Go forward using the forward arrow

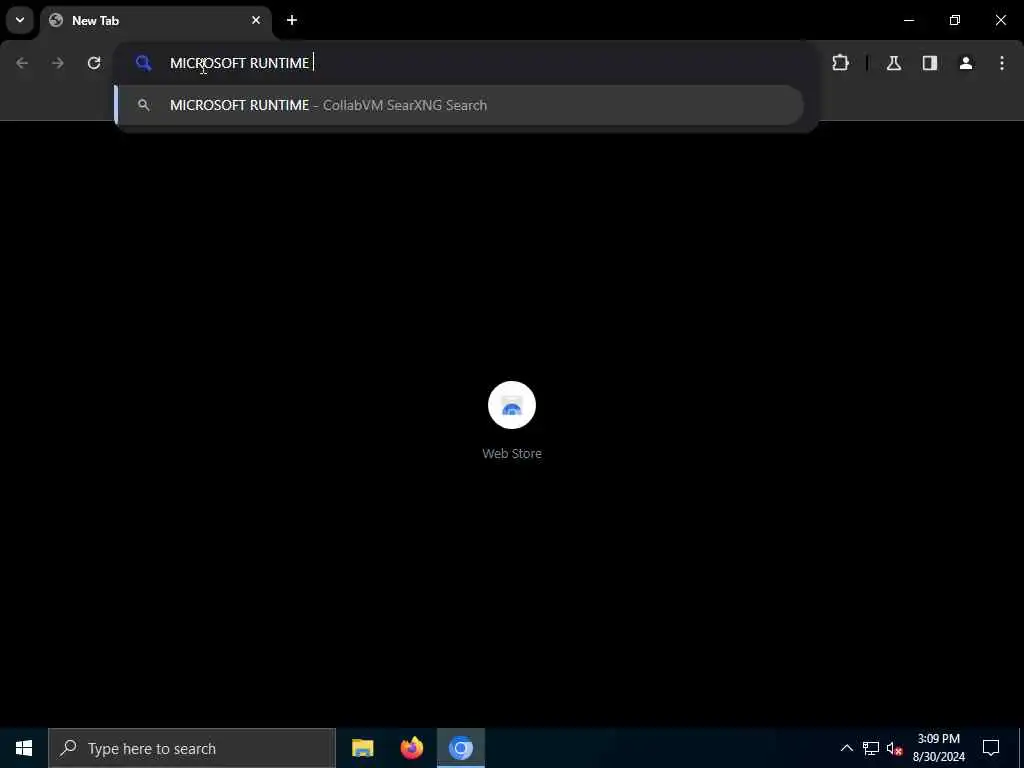click(x=58, y=63)
